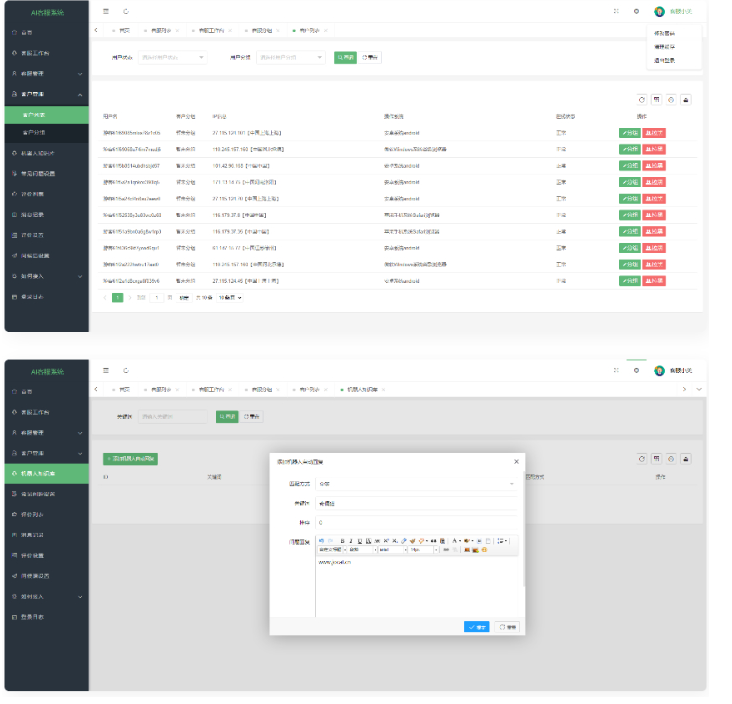Apply underline using the editor toolbar U icon

(359, 540)
